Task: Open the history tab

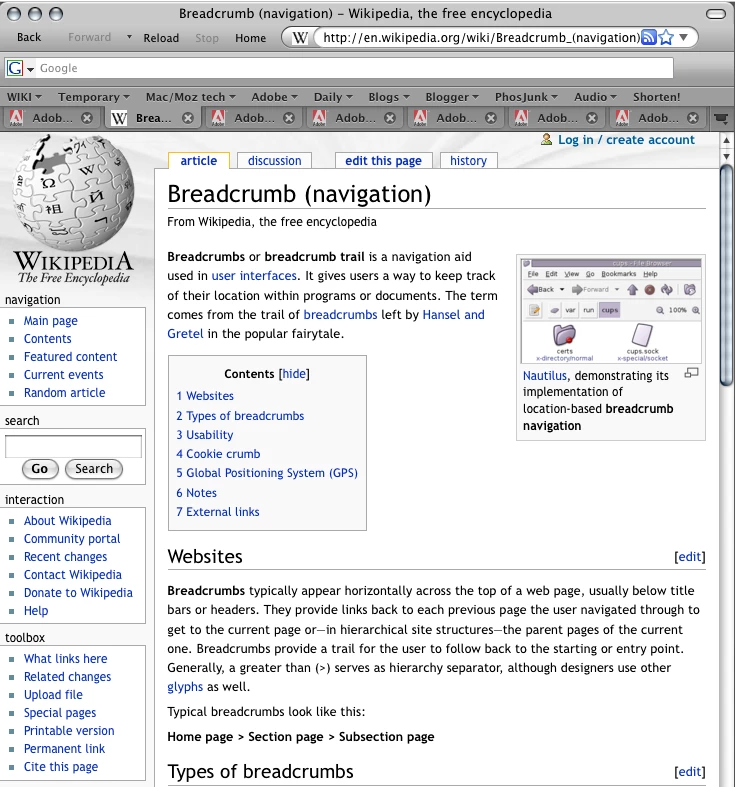Action: click(468, 161)
